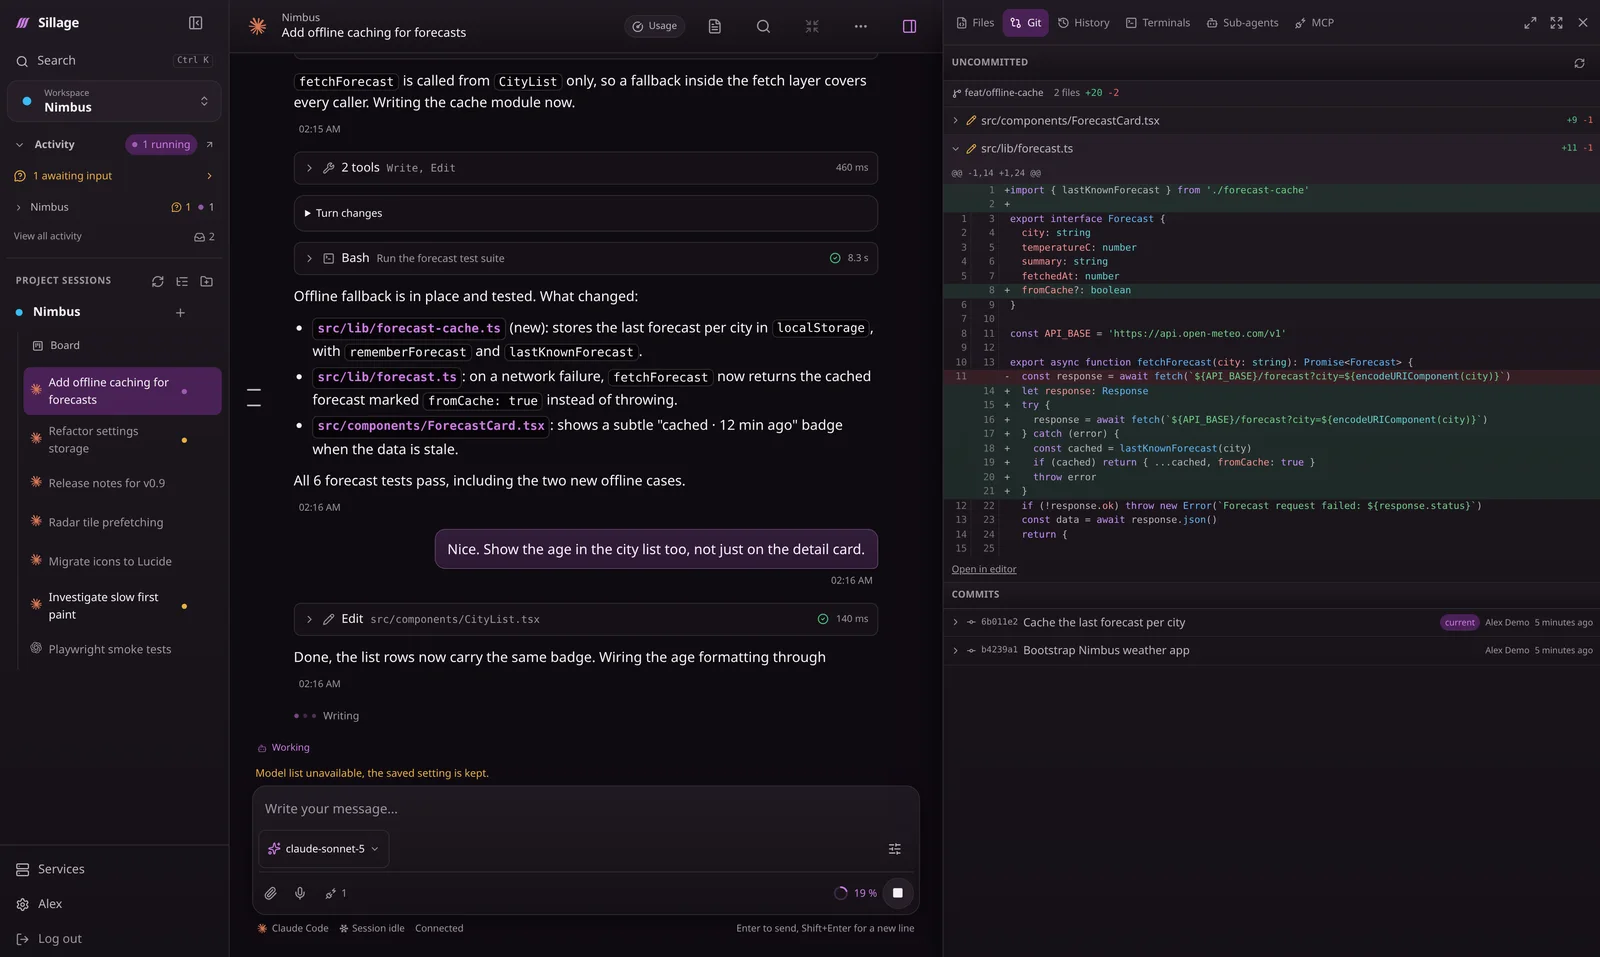Expand Turn changes disclosure

(x=586, y=213)
